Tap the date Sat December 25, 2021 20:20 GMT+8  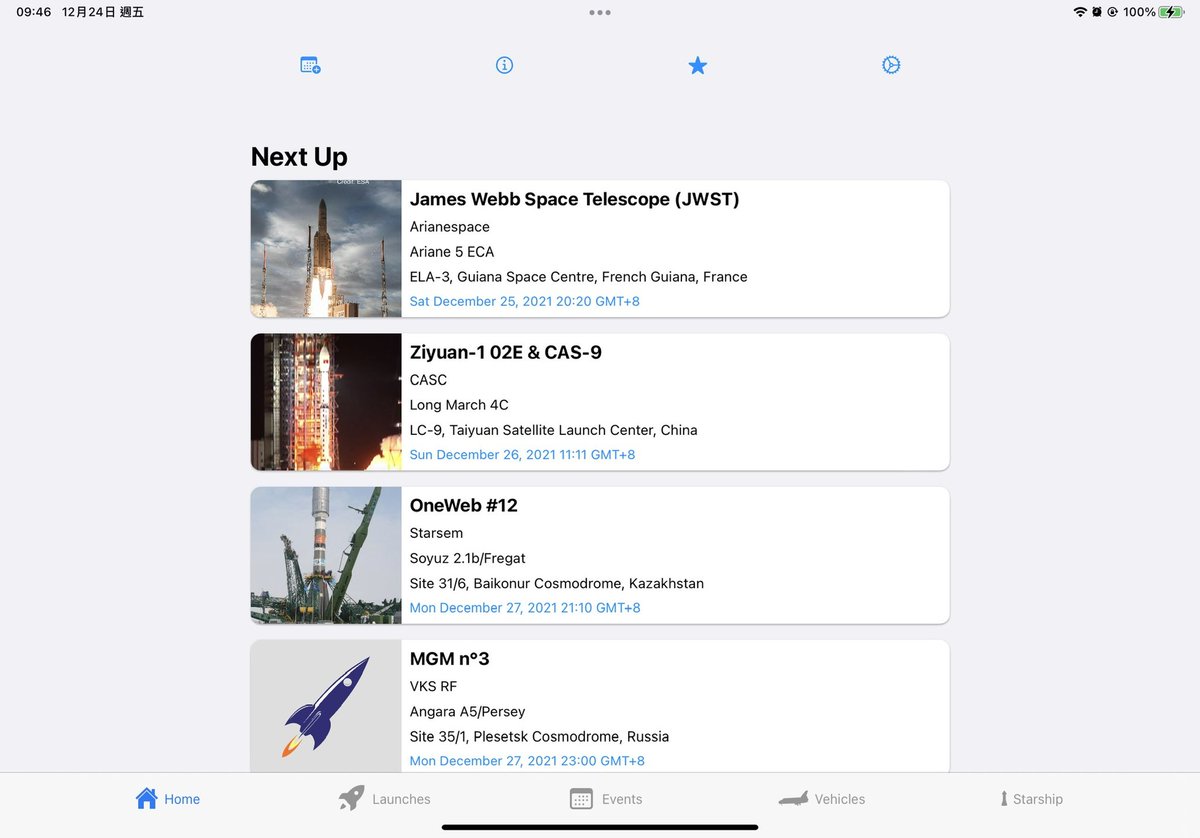[x=525, y=301]
